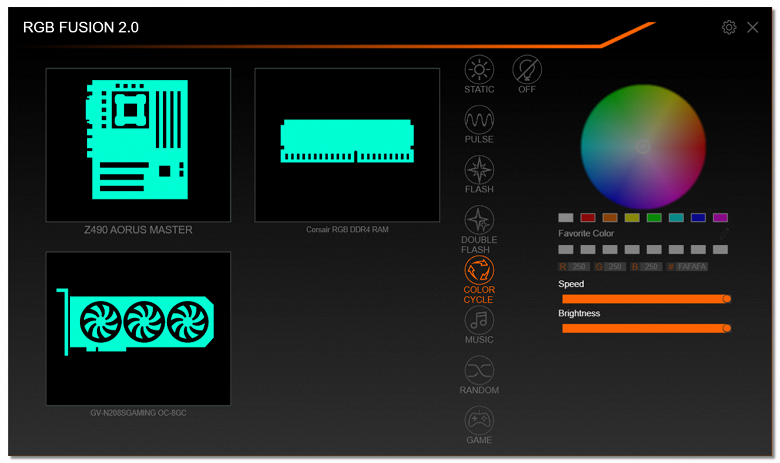Pick the purple preset color swatch
The image size is (780, 463).
pos(720,217)
